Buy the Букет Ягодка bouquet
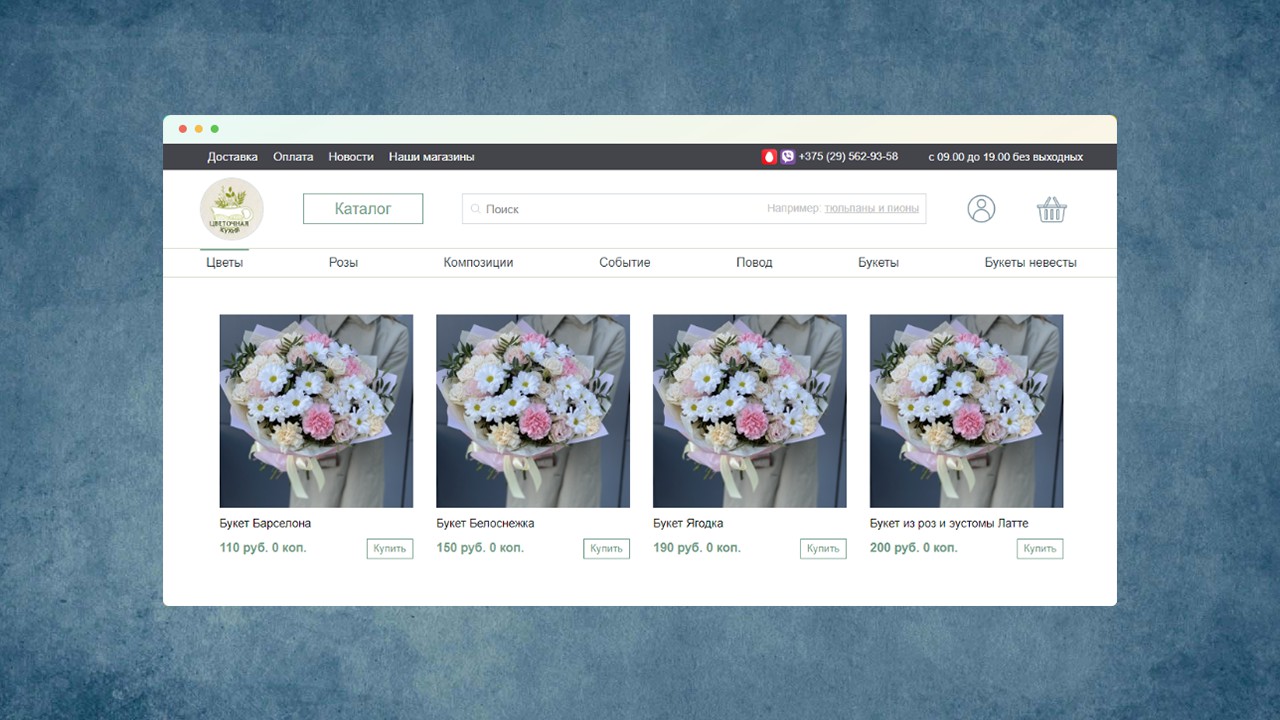 pyautogui.click(x=823, y=548)
